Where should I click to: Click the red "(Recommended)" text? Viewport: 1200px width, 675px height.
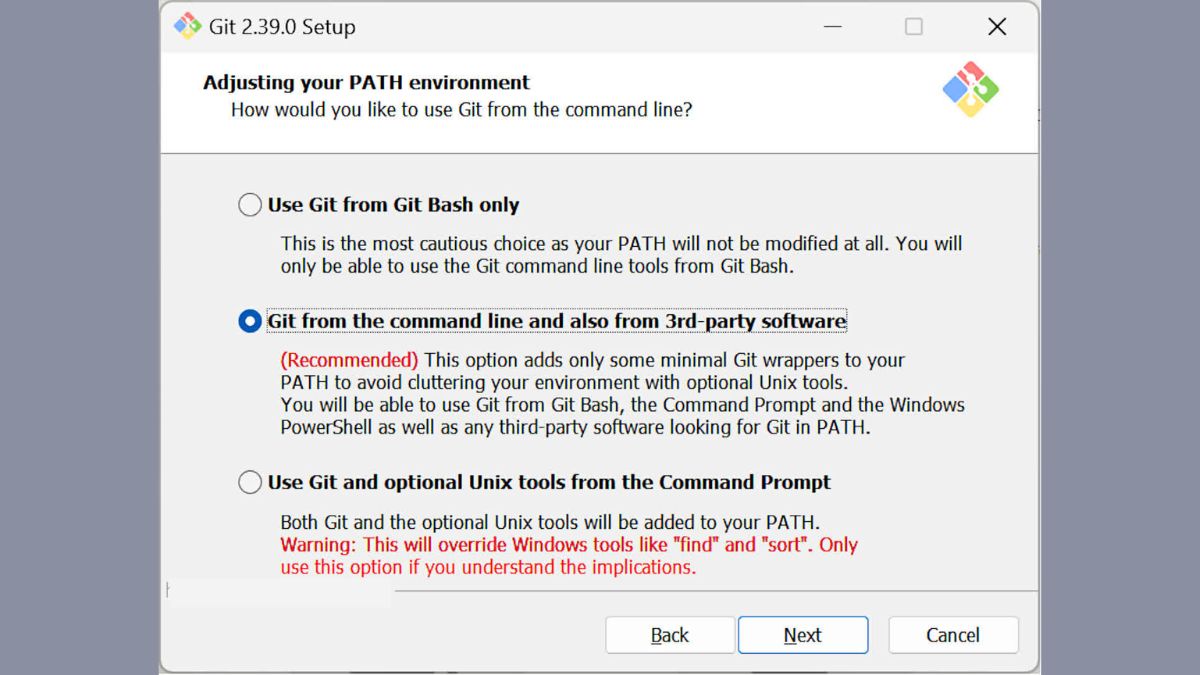[349, 360]
